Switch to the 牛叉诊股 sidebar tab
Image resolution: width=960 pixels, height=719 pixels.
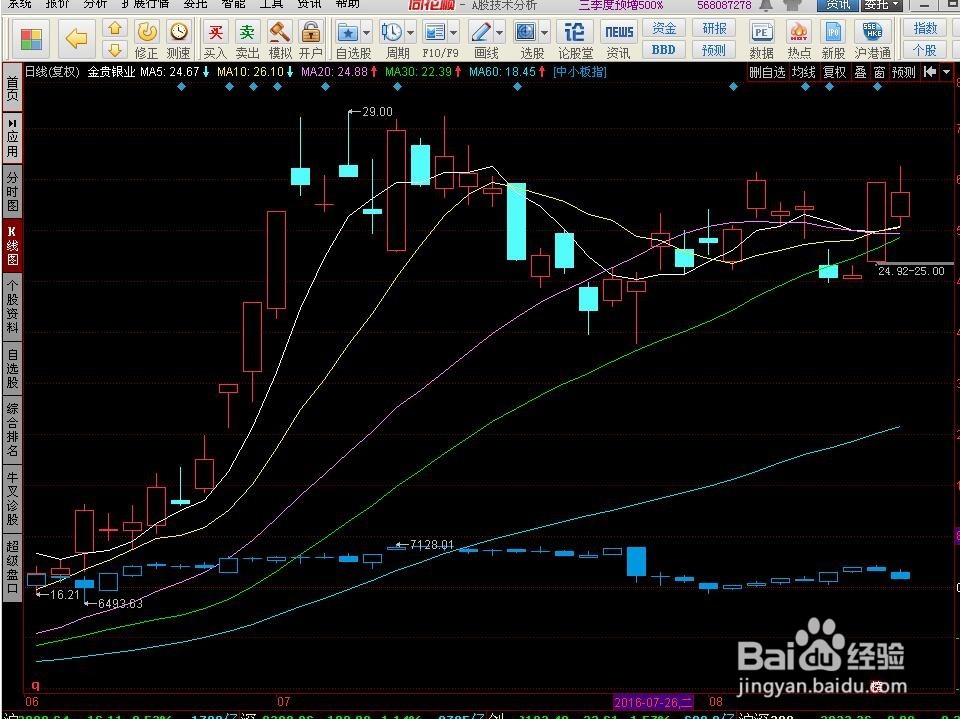(x=12, y=499)
